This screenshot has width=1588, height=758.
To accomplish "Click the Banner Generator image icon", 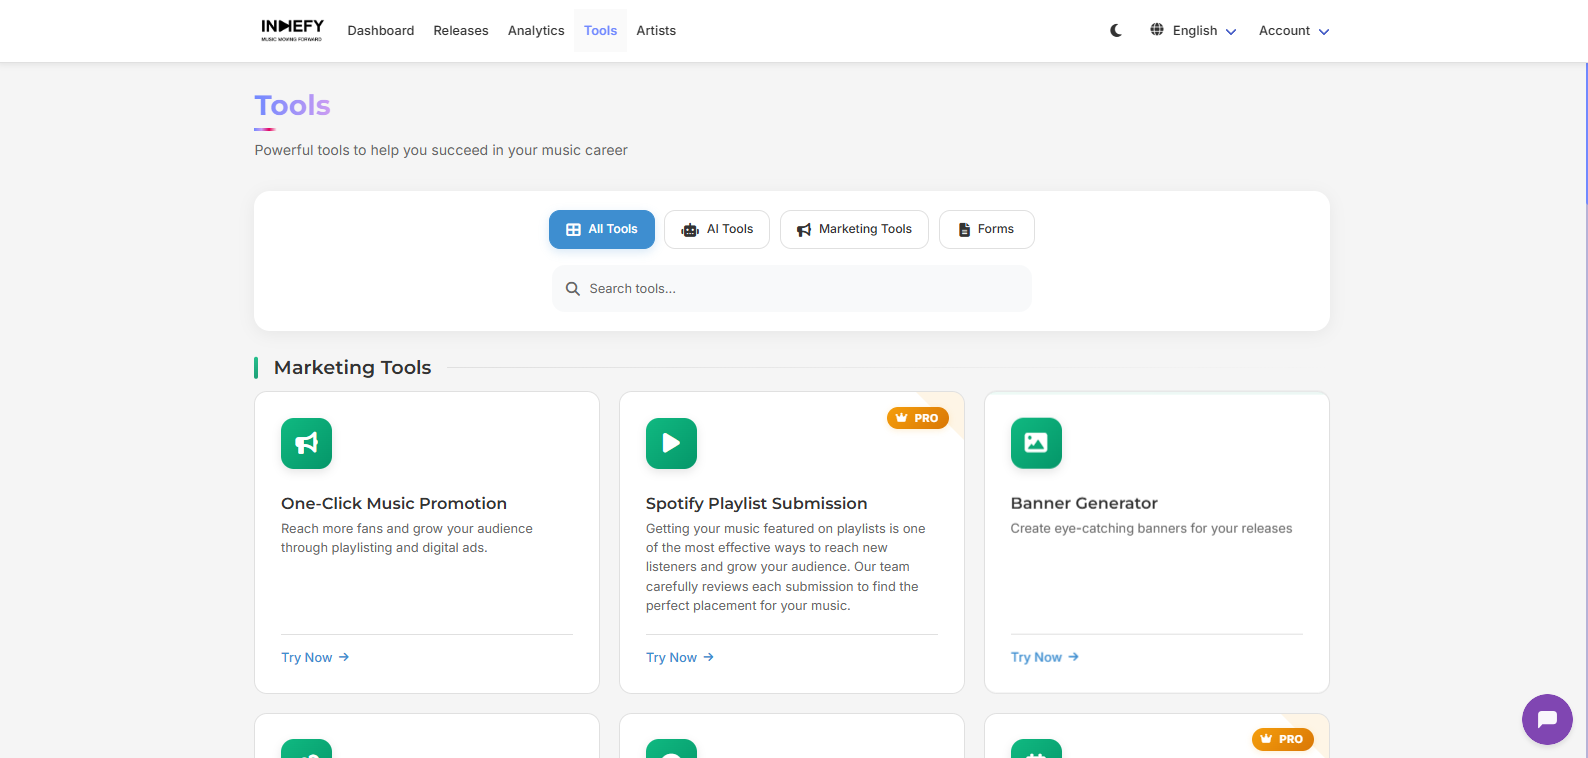I will [1036, 443].
